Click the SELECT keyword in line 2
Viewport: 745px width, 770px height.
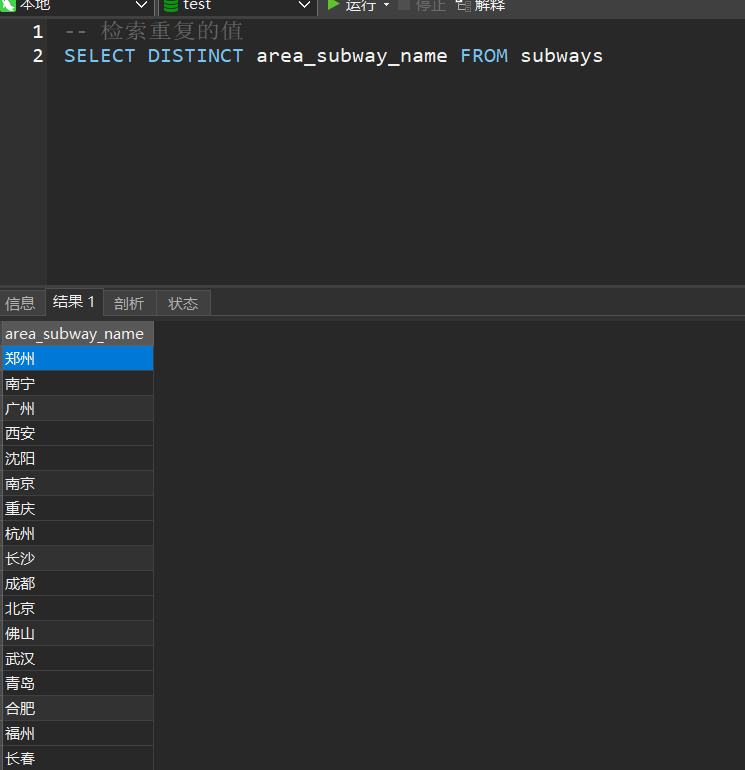point(100,56)
